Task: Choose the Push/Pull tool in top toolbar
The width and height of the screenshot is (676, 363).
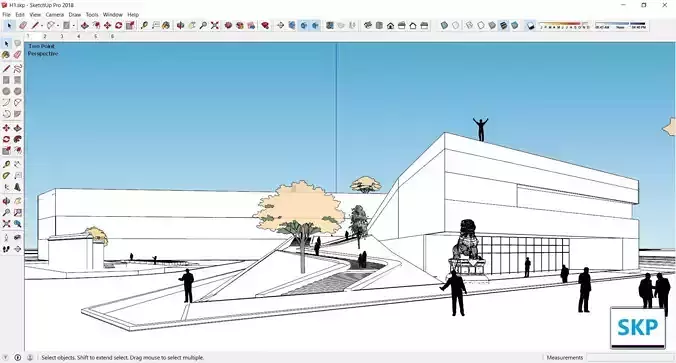Action: [x=84, y=25]
